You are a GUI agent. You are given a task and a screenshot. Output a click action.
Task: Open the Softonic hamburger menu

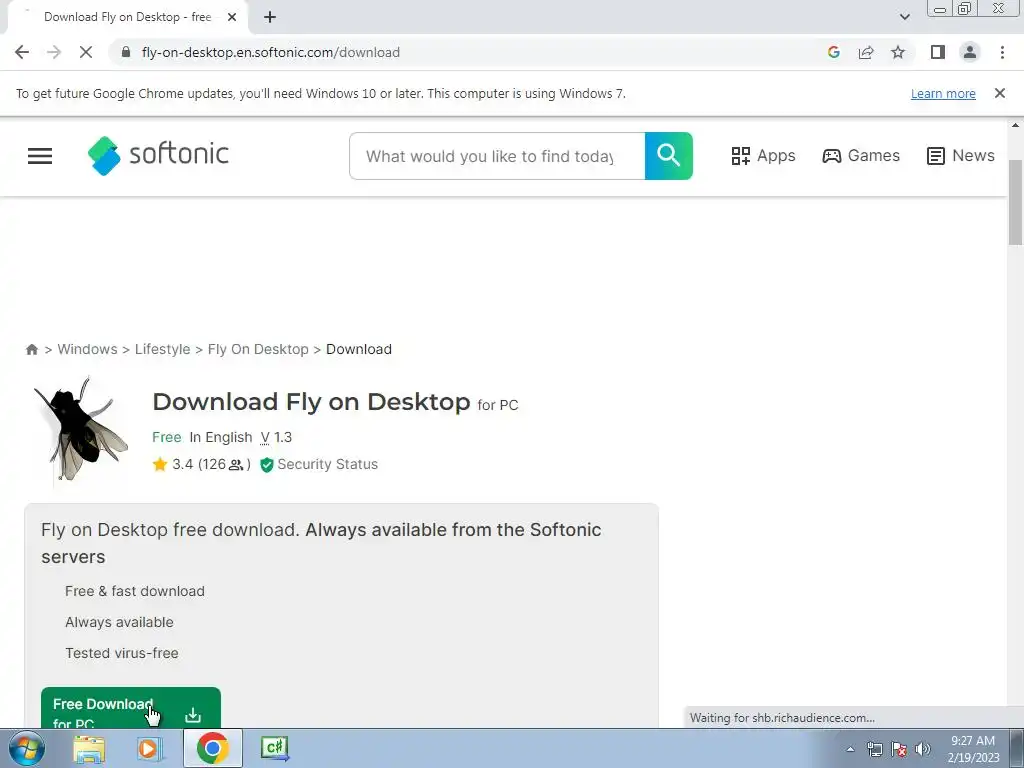40,155
